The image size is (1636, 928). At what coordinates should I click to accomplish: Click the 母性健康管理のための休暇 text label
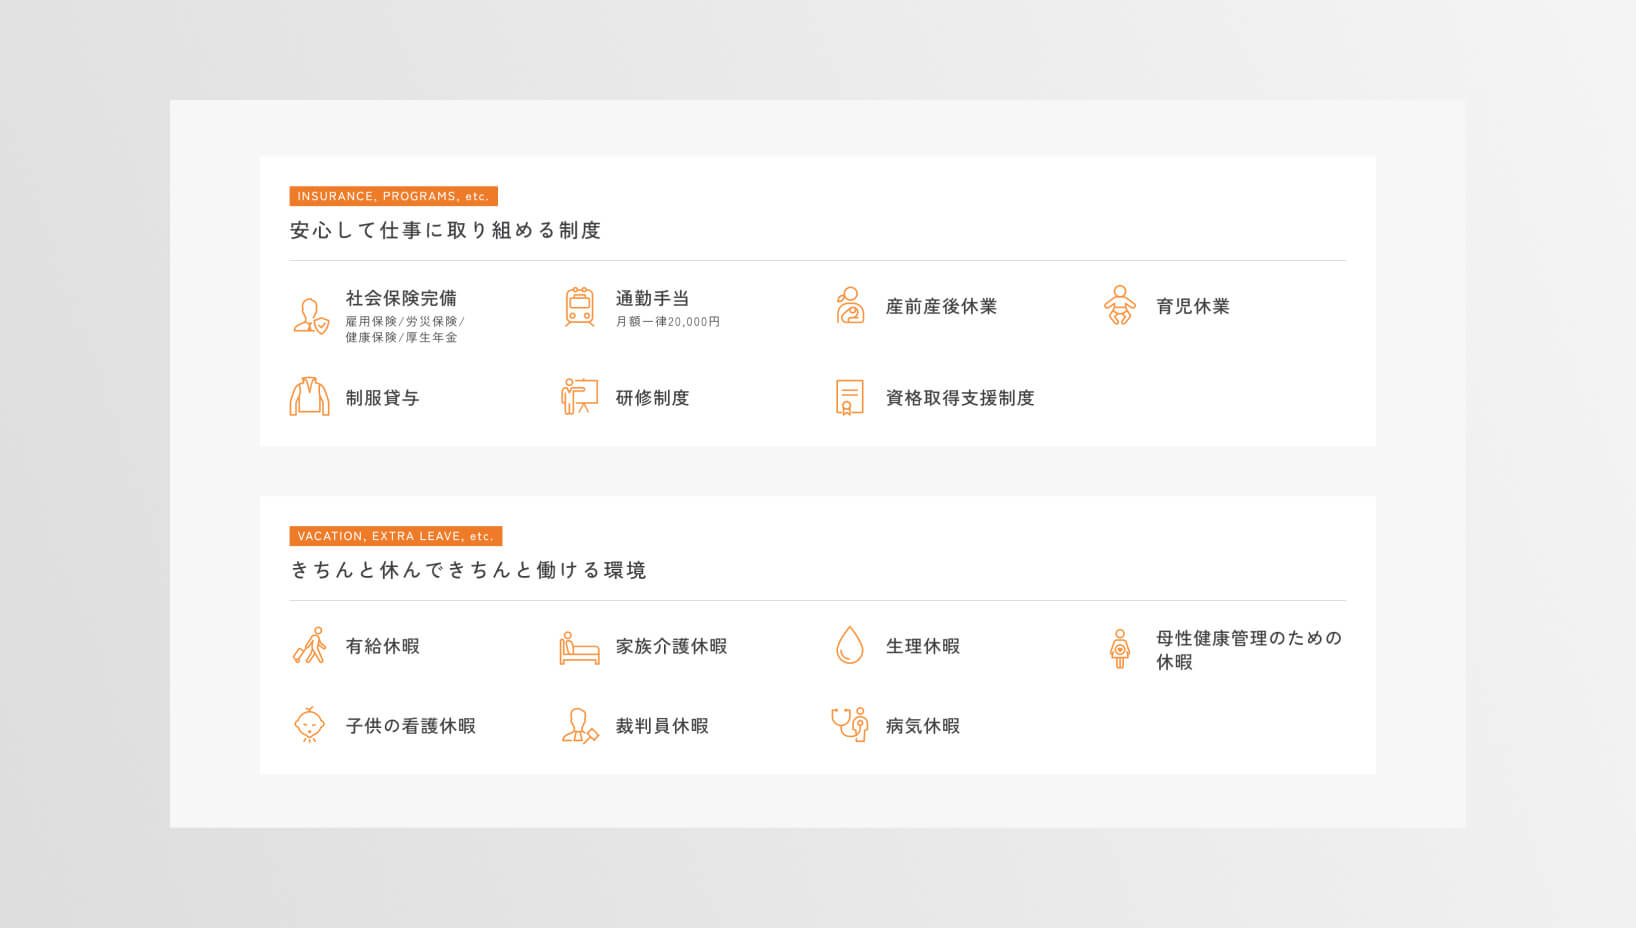(1248, 649)
